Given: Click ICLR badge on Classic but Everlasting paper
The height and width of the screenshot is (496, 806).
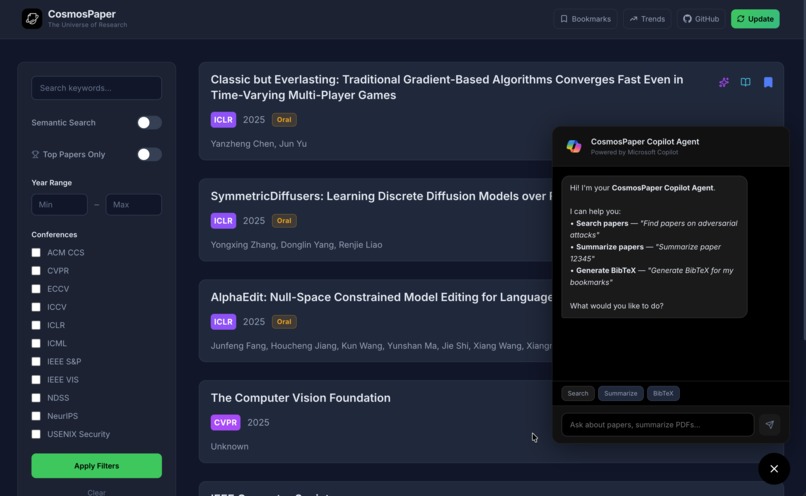Looking at the screenshot, I should click(223, 120).
